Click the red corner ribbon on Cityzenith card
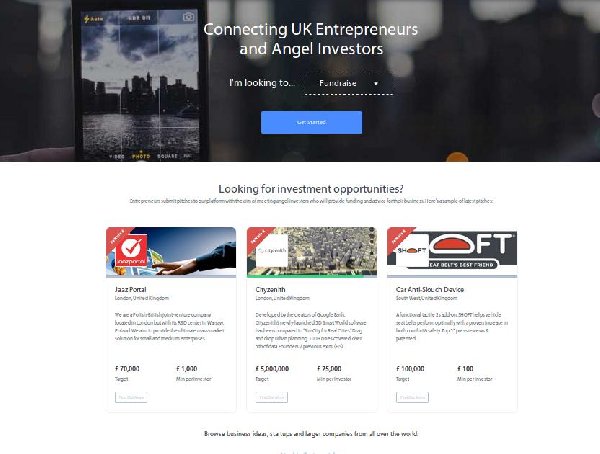Screen dimensions: 600x454 257,237
